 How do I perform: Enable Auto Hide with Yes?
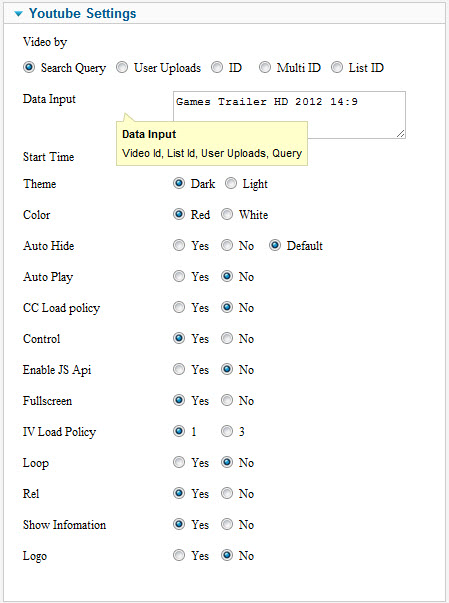click(x=179, y=245)
